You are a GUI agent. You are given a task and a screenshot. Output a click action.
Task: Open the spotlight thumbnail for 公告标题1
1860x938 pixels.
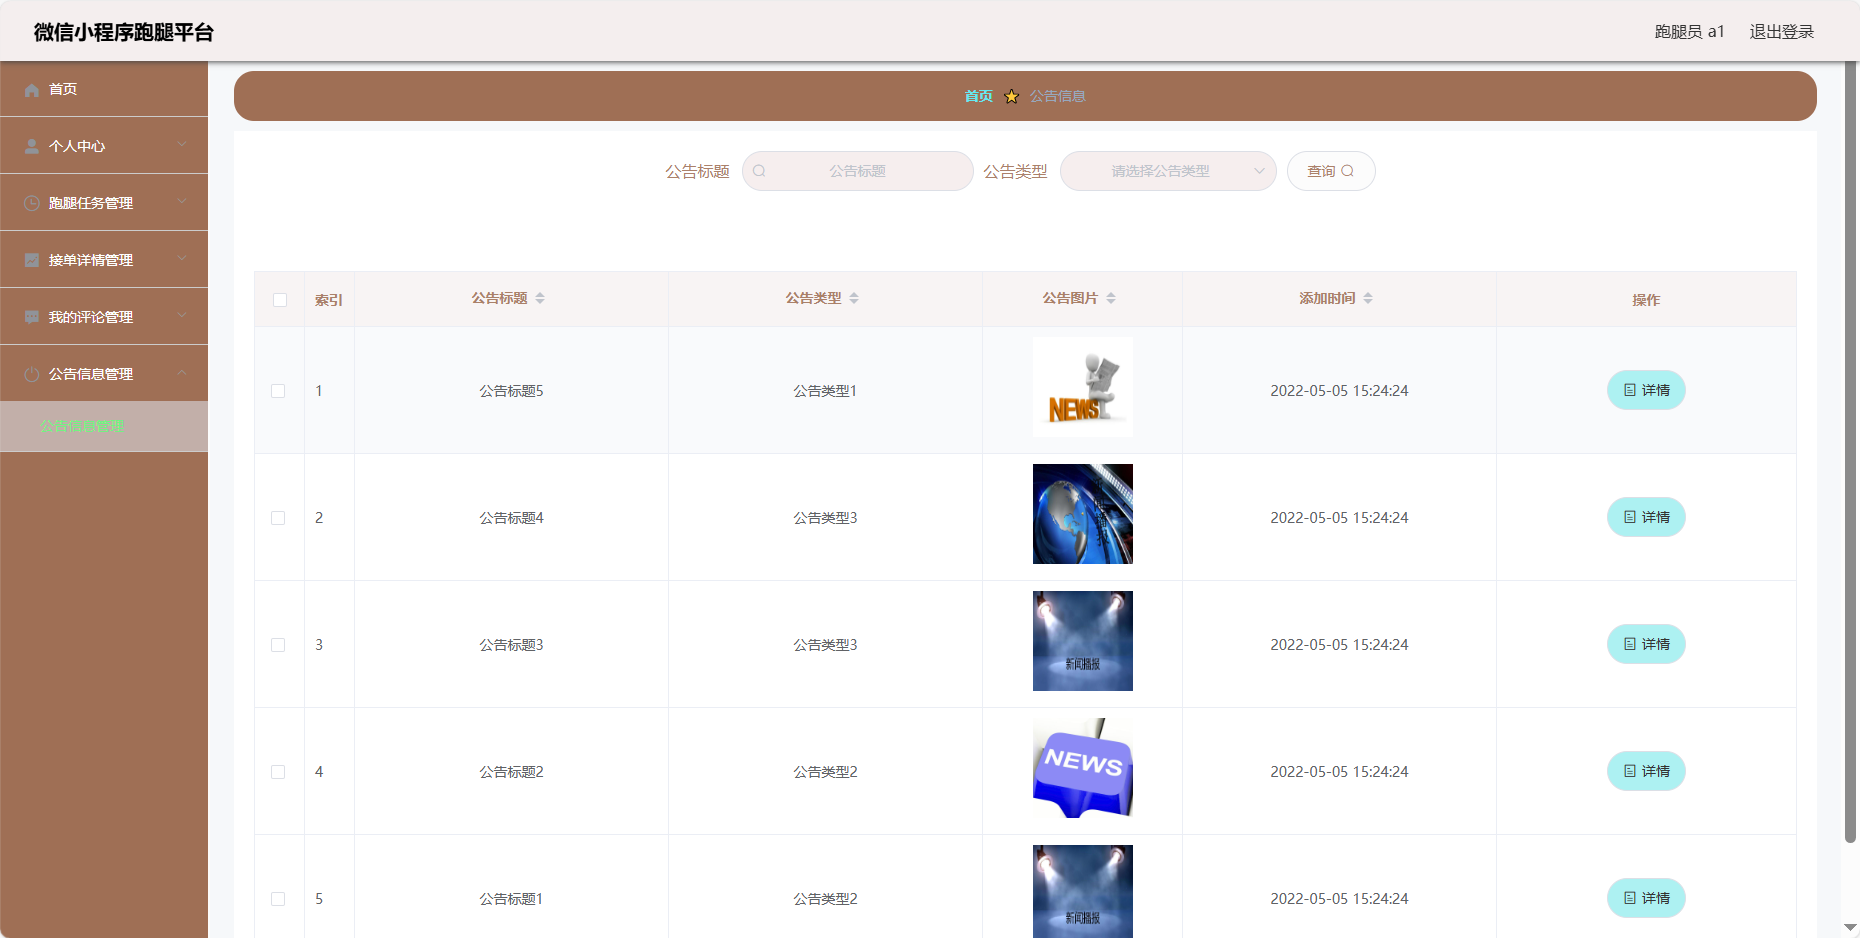[x=1083, y=891]
